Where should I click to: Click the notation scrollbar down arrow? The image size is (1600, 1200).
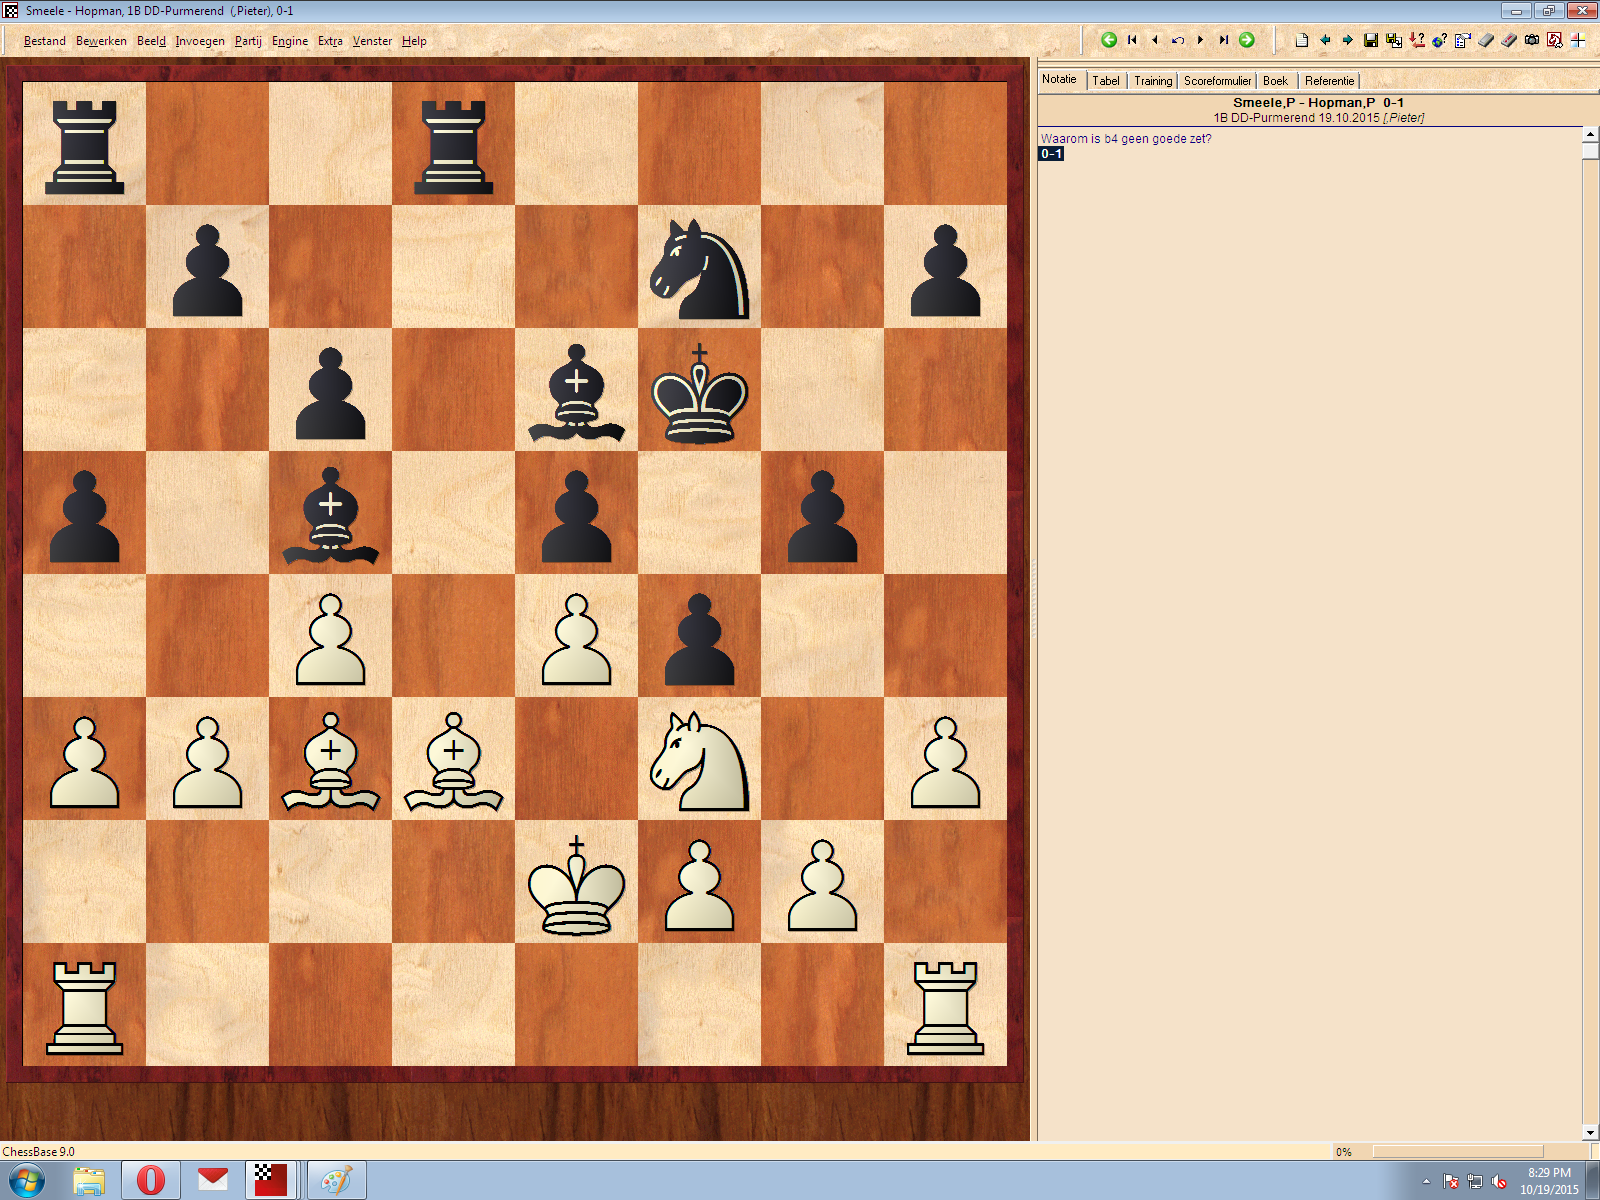(x=1590, y=1132)
